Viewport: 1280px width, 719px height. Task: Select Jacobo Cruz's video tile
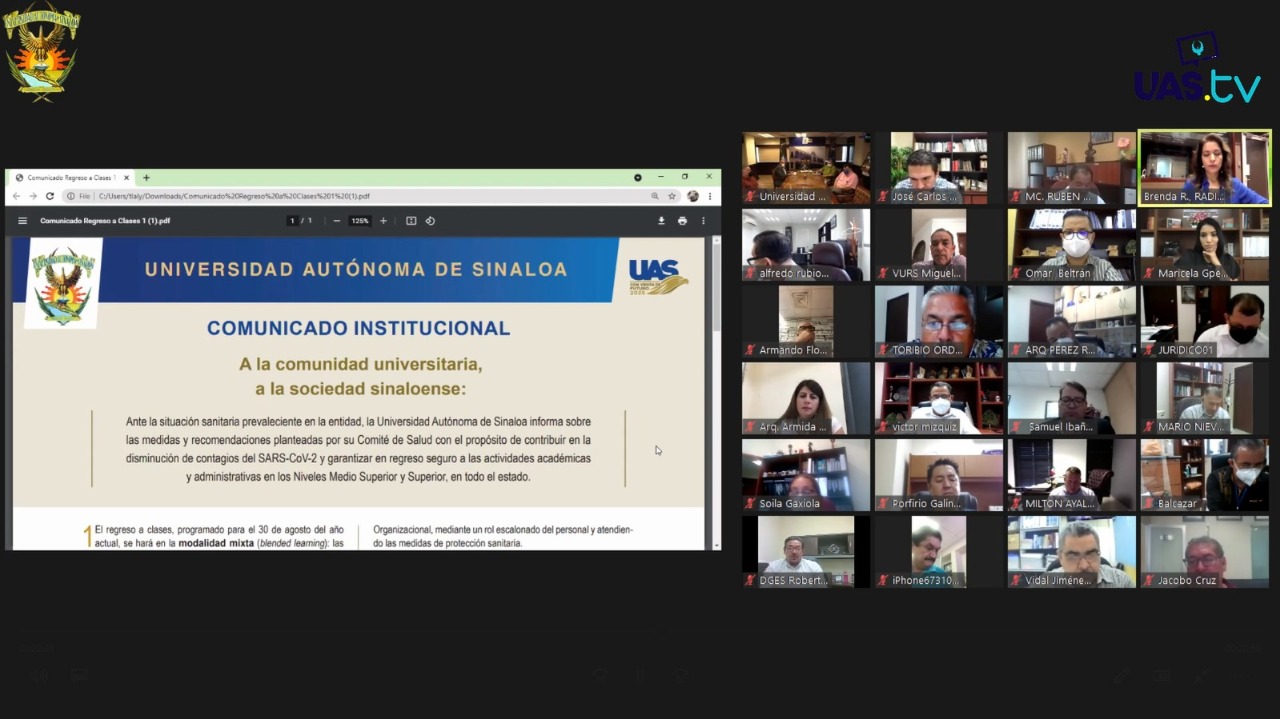[x=1205, y=552]
